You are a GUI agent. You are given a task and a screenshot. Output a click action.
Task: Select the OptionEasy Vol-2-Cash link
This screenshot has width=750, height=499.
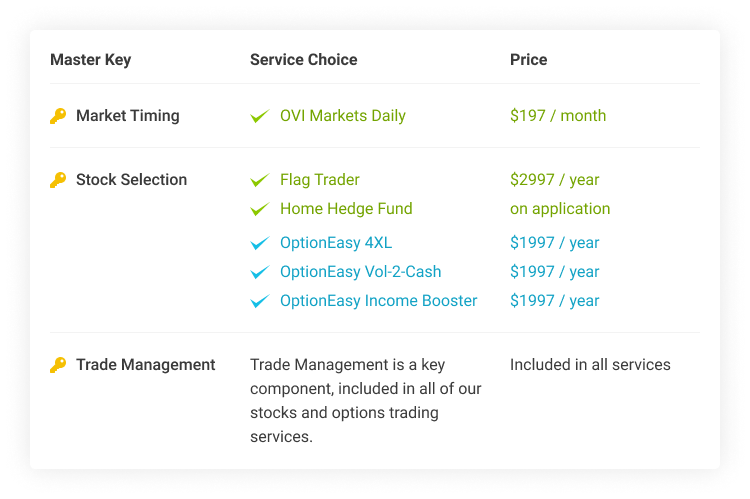tap(360, 272)
